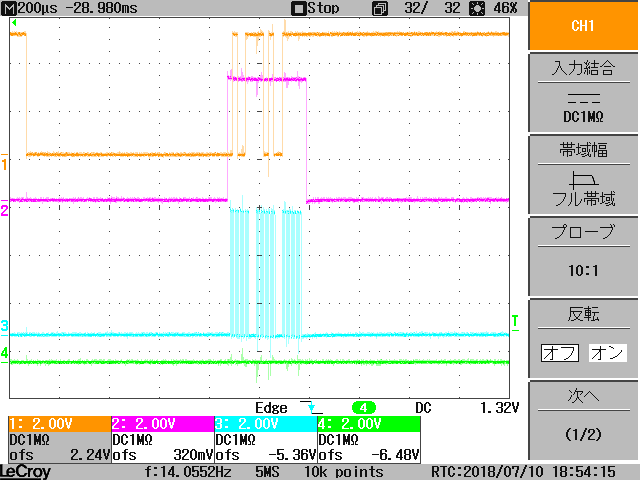Click the bandwidth filter shape icon
Screen dimensions: 640x480
point(584,179)
